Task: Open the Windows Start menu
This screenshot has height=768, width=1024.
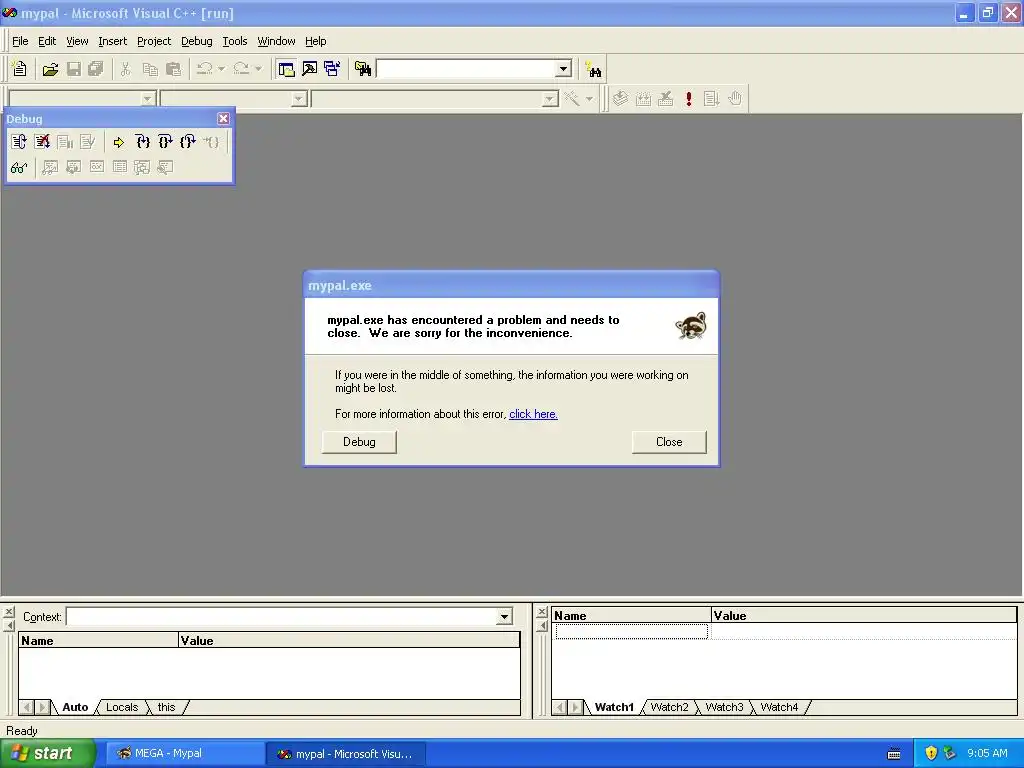Action: (x=48, y=754)
